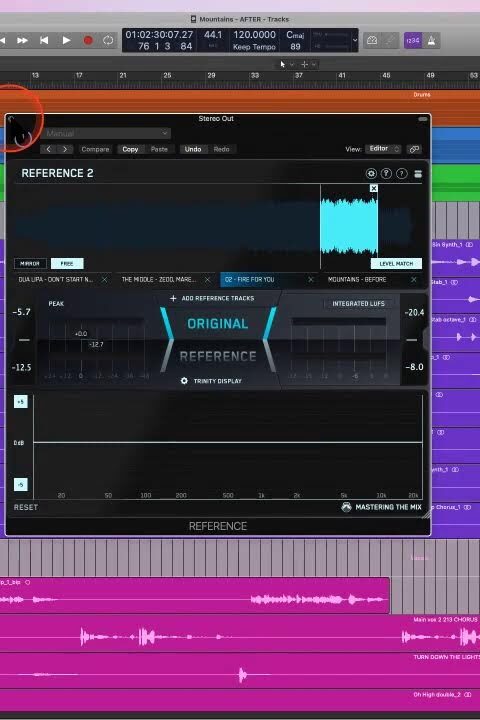This screenshot has height=720, width=480.
Task: Open the marquee command-click tool menu
Action: tap(308, 64)
